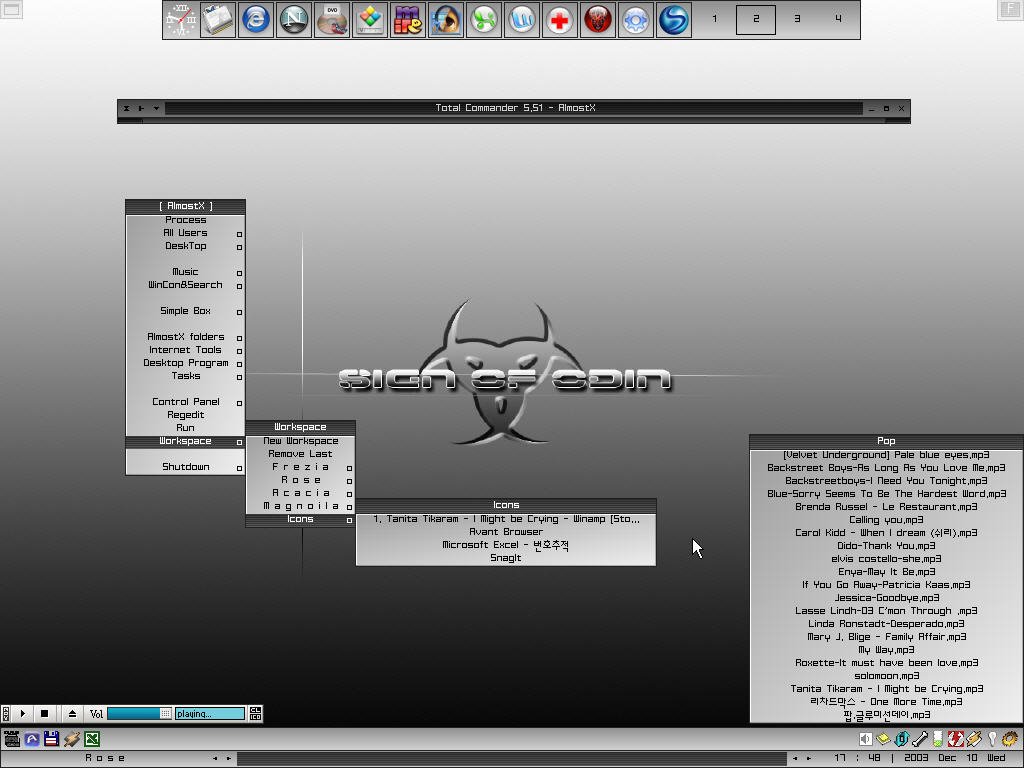Screen dimensions: 1024x768
Task: Play Enya-May It Be.mp3 in Pop list
Action: pyautogui.click(x=886, y=572)
